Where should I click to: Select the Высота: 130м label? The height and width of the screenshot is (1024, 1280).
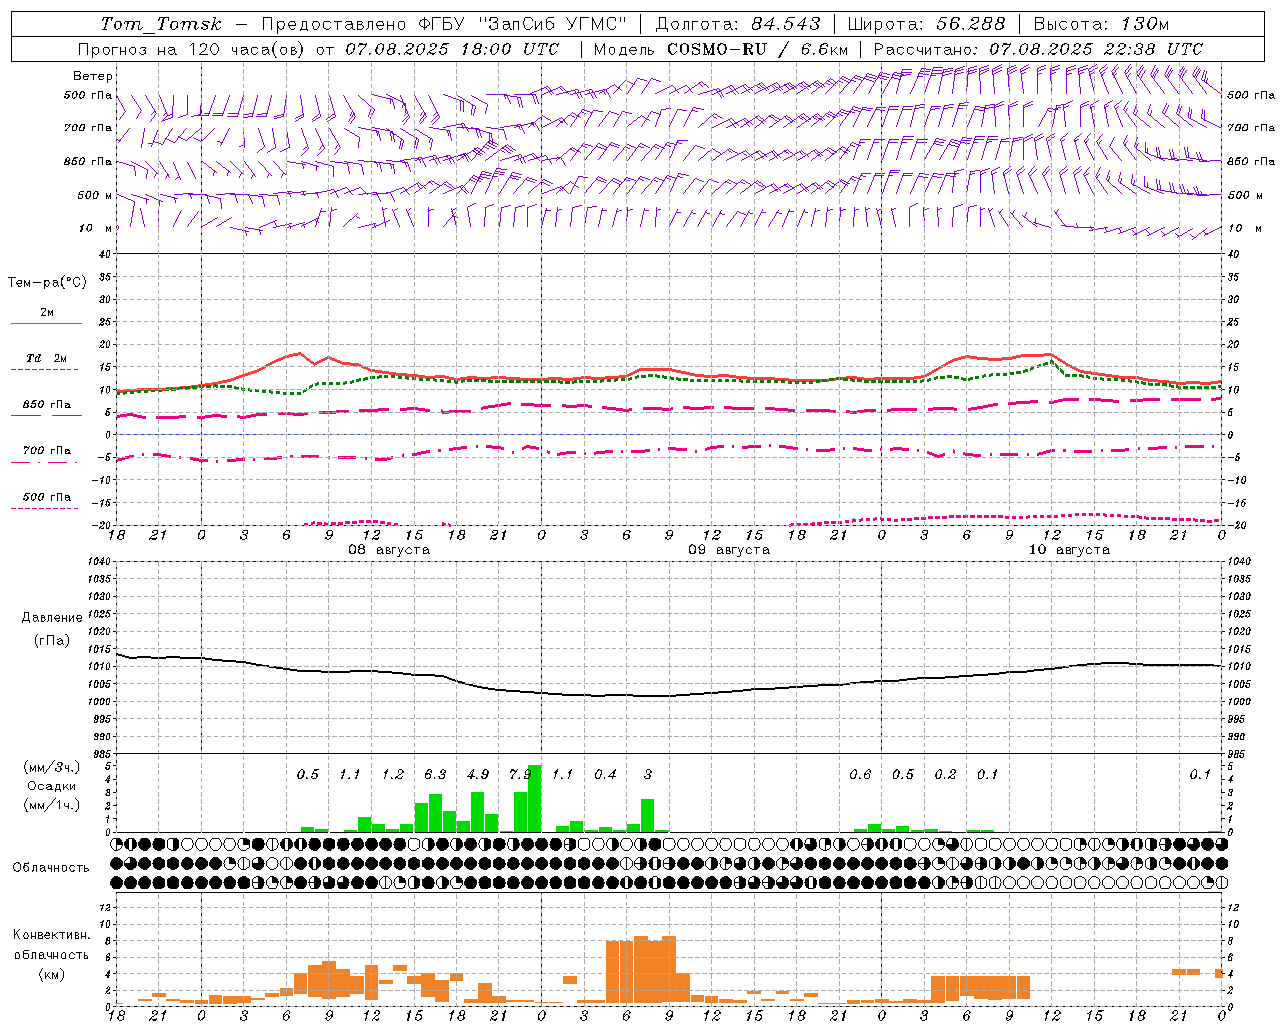pyautogui.click(x=1101, y=24)
